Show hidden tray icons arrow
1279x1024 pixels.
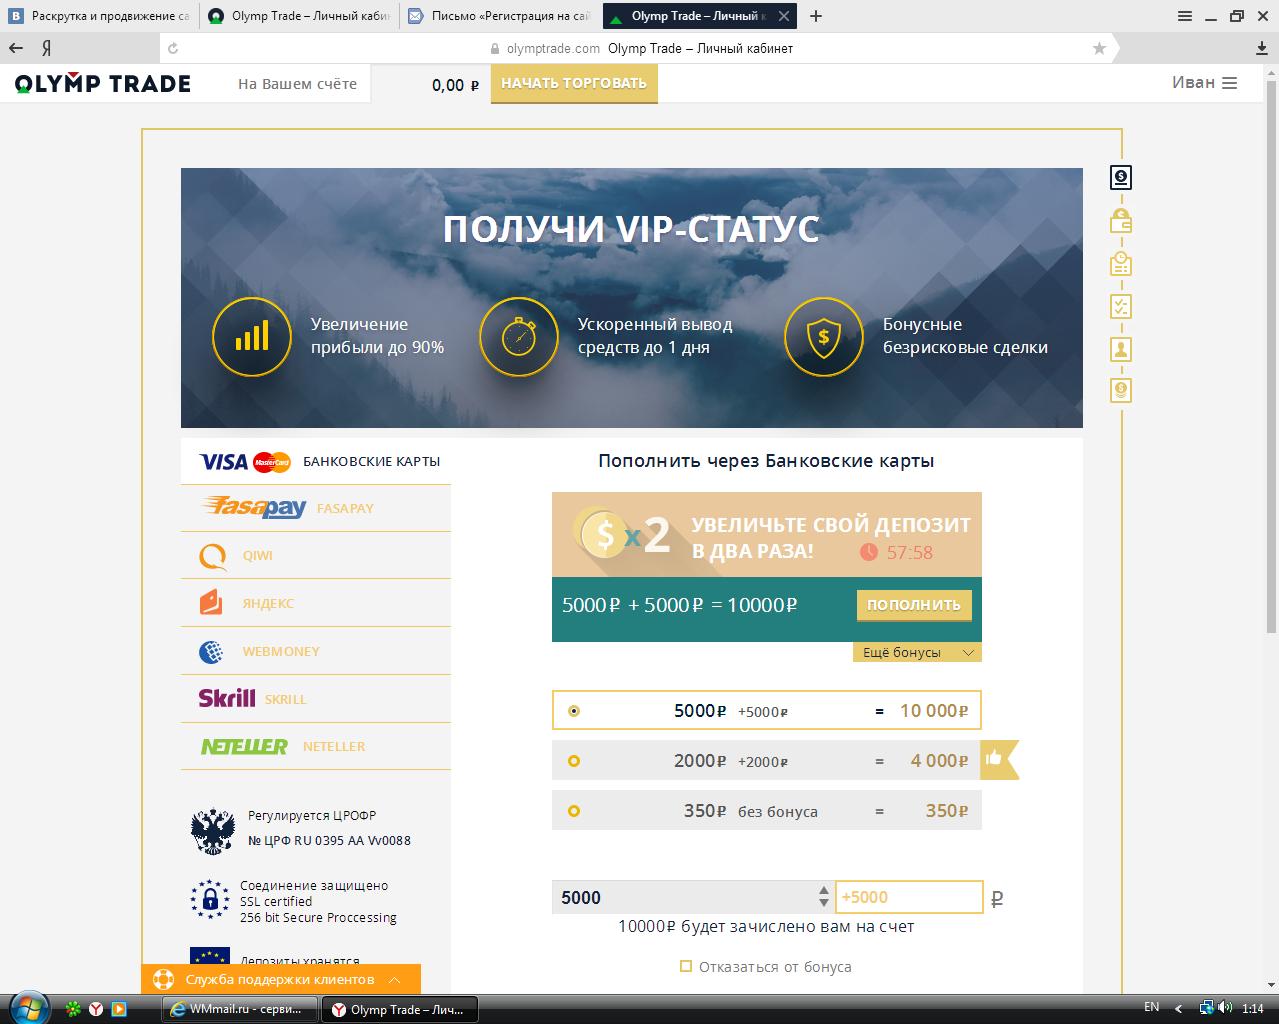coord(1179,1008)
